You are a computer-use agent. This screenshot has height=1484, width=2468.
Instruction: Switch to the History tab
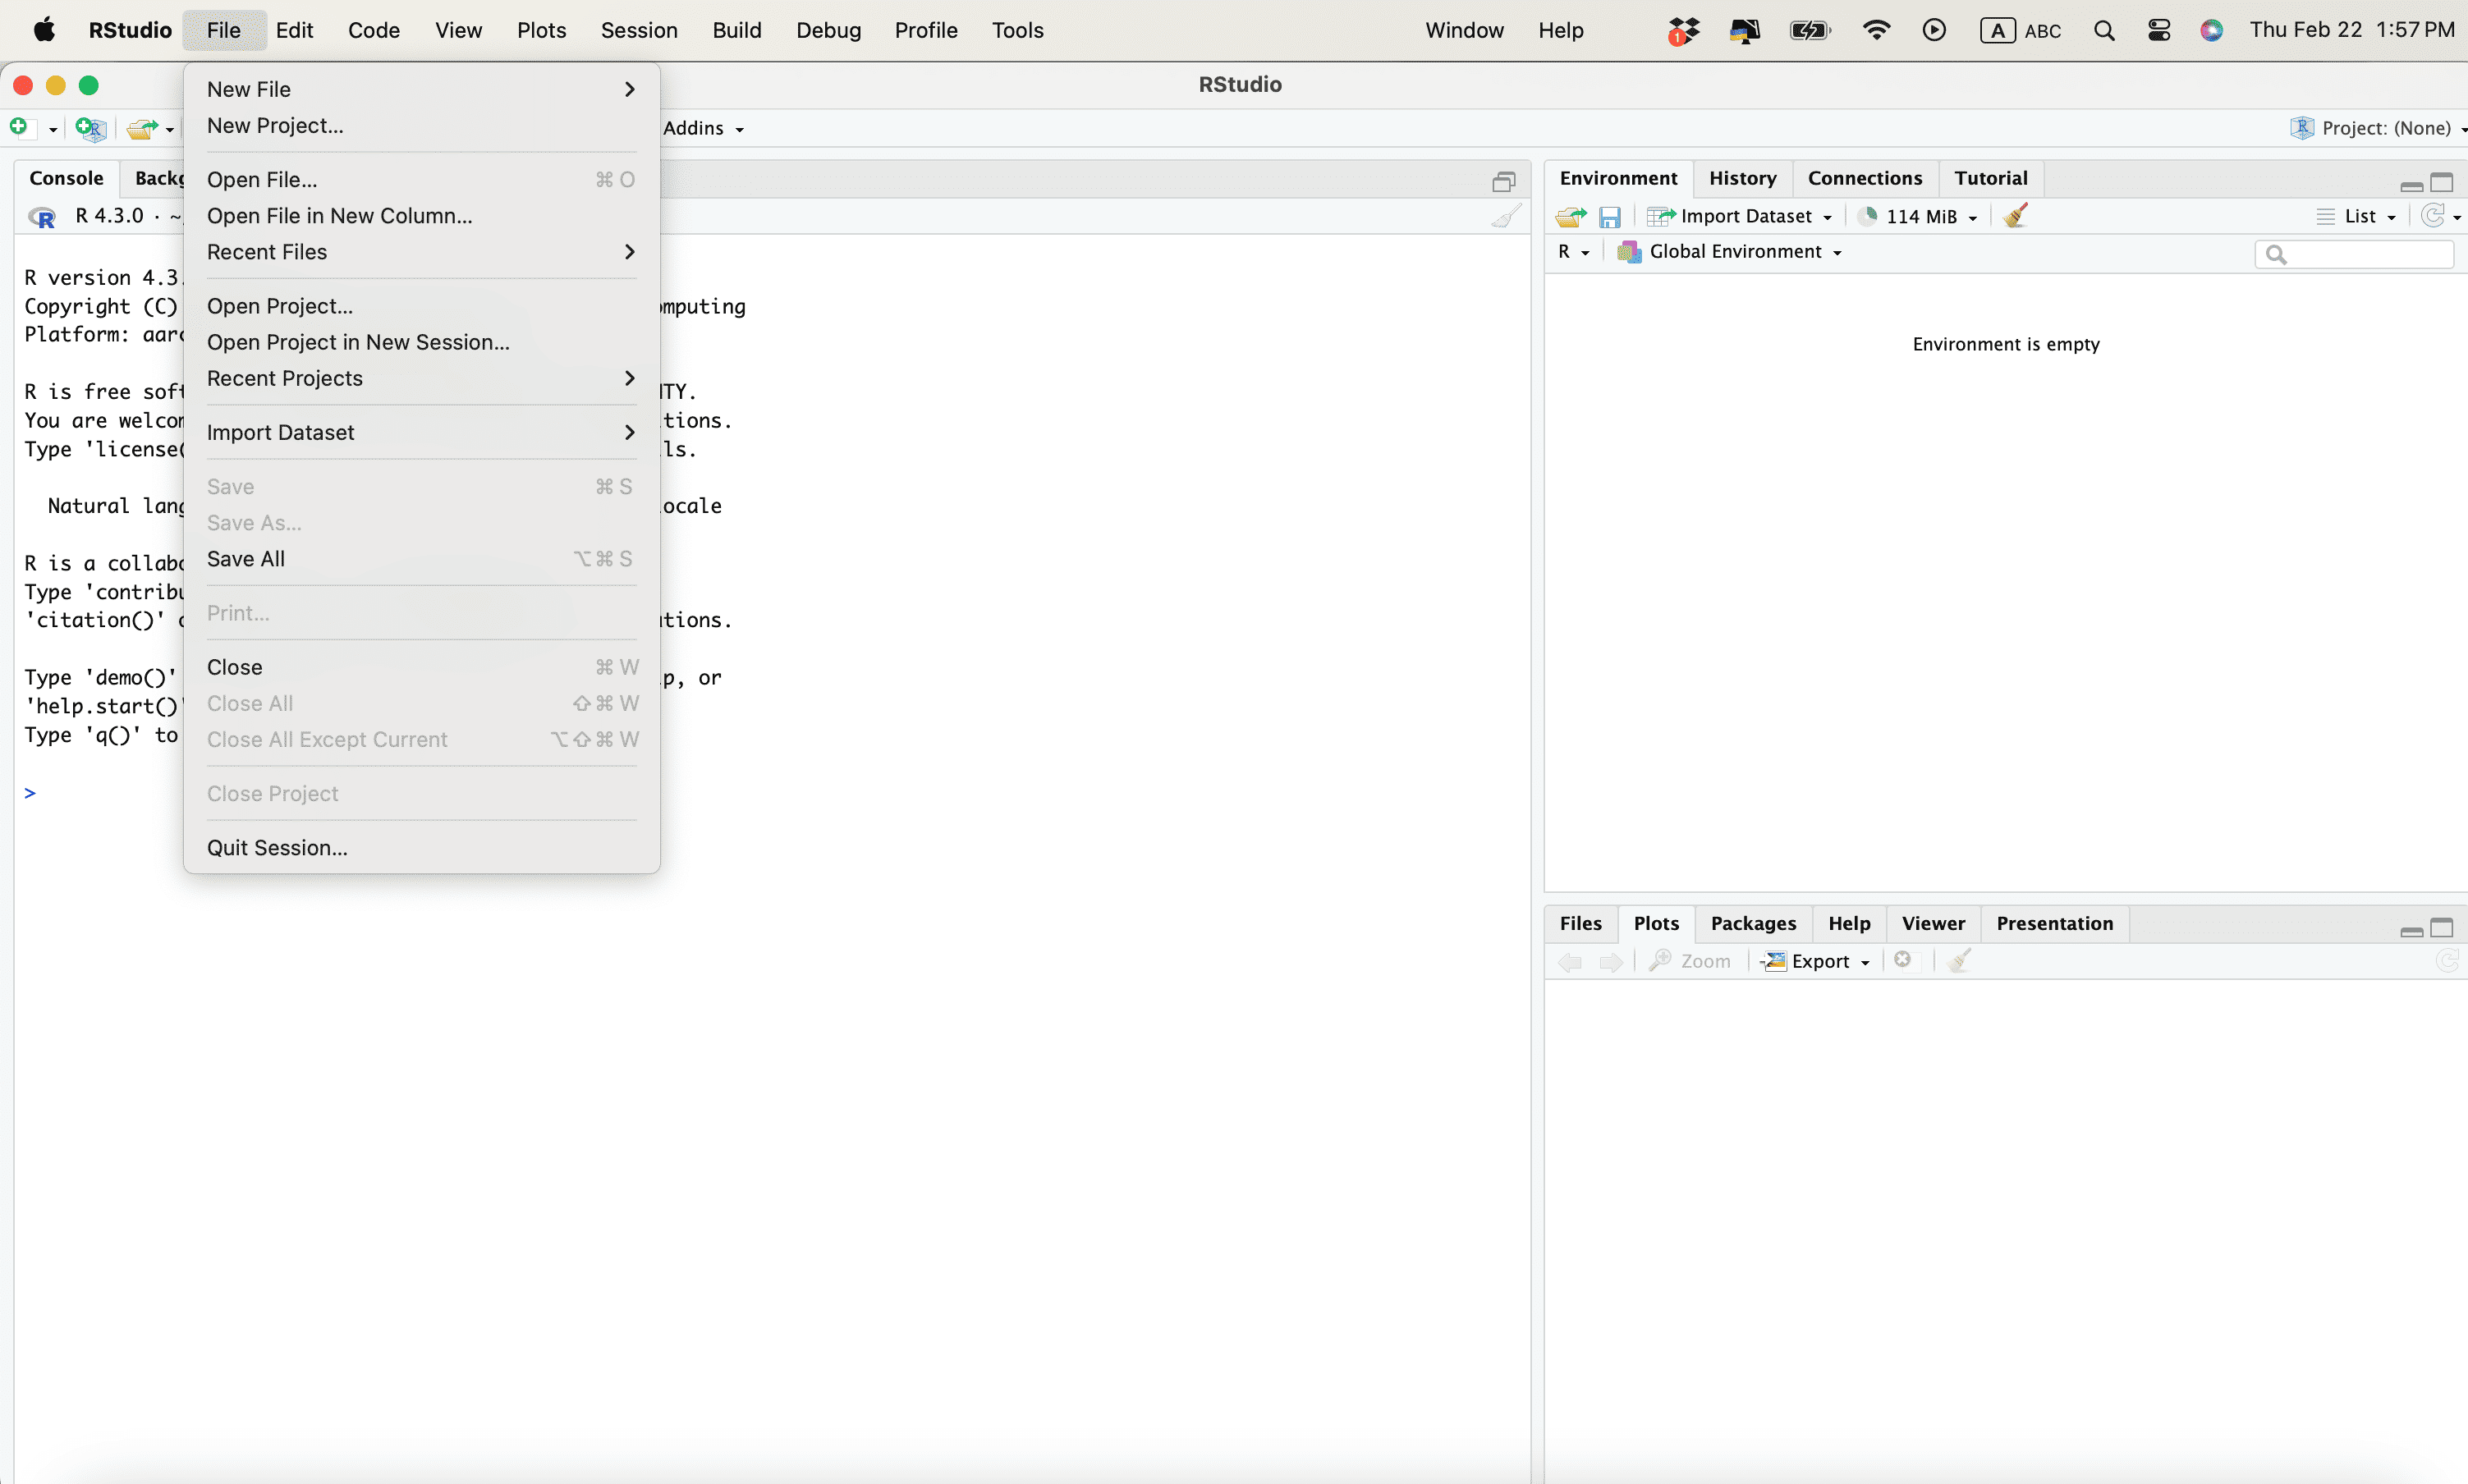pos(1742,178)
